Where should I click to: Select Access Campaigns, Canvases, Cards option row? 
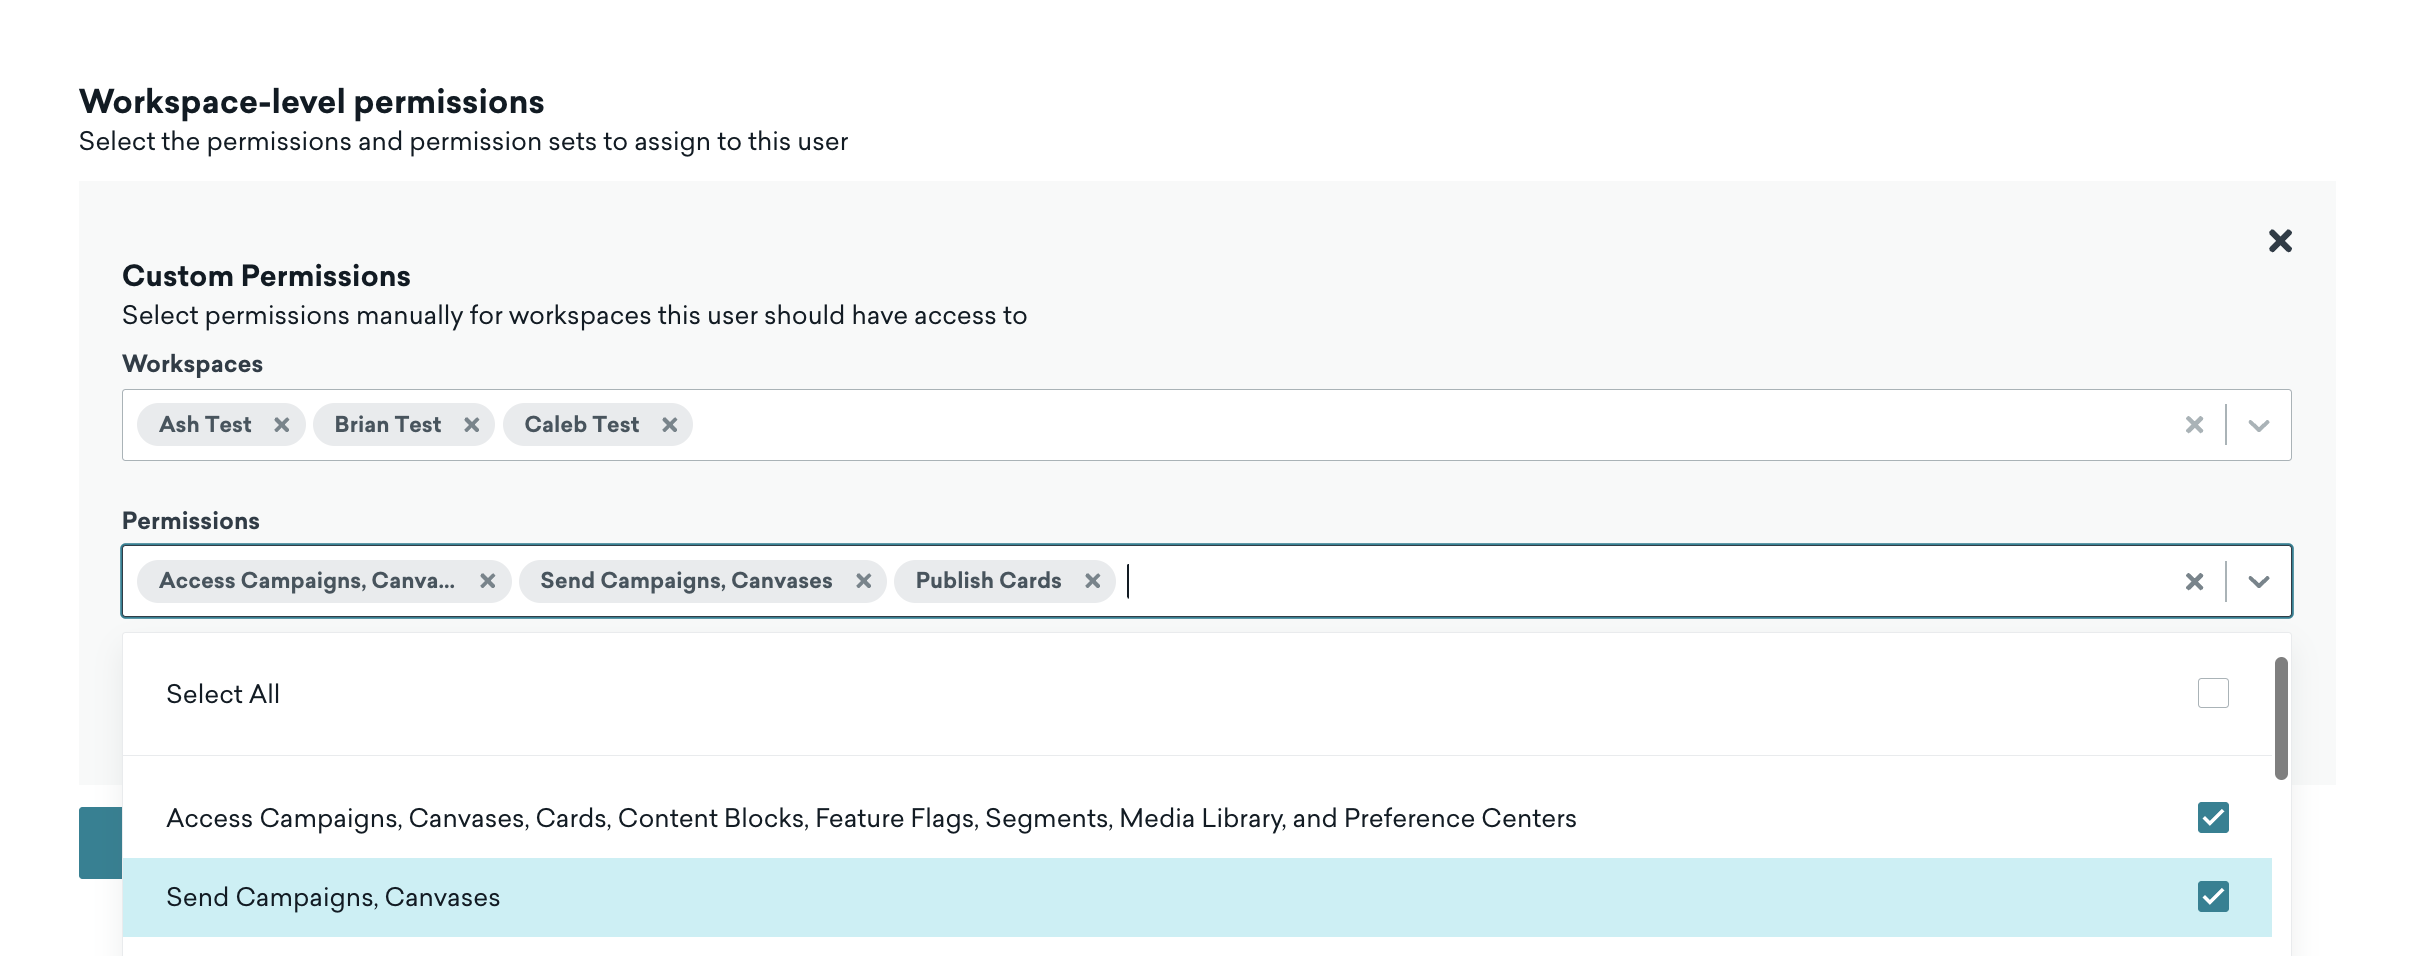1197,818
